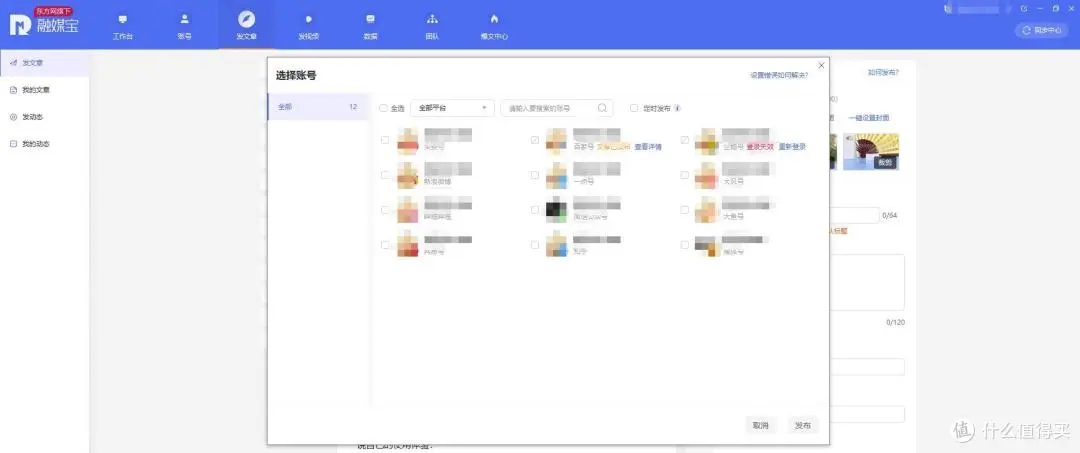Tick the checkbox for 大风号 account
Image resolution: width=1080 pixels, height=453 pixels.
[x=684, y=175]
